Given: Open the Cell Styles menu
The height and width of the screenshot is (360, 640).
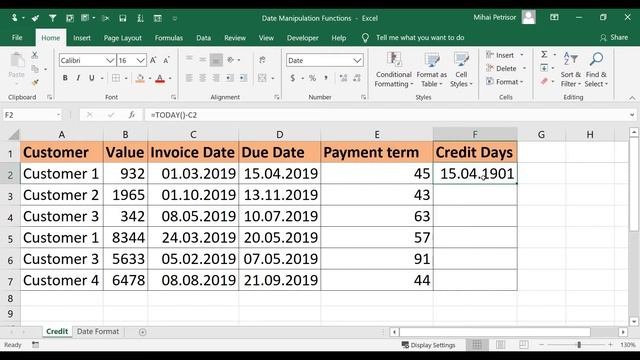Looking at the screenshot, I should (x=461, y=69).
